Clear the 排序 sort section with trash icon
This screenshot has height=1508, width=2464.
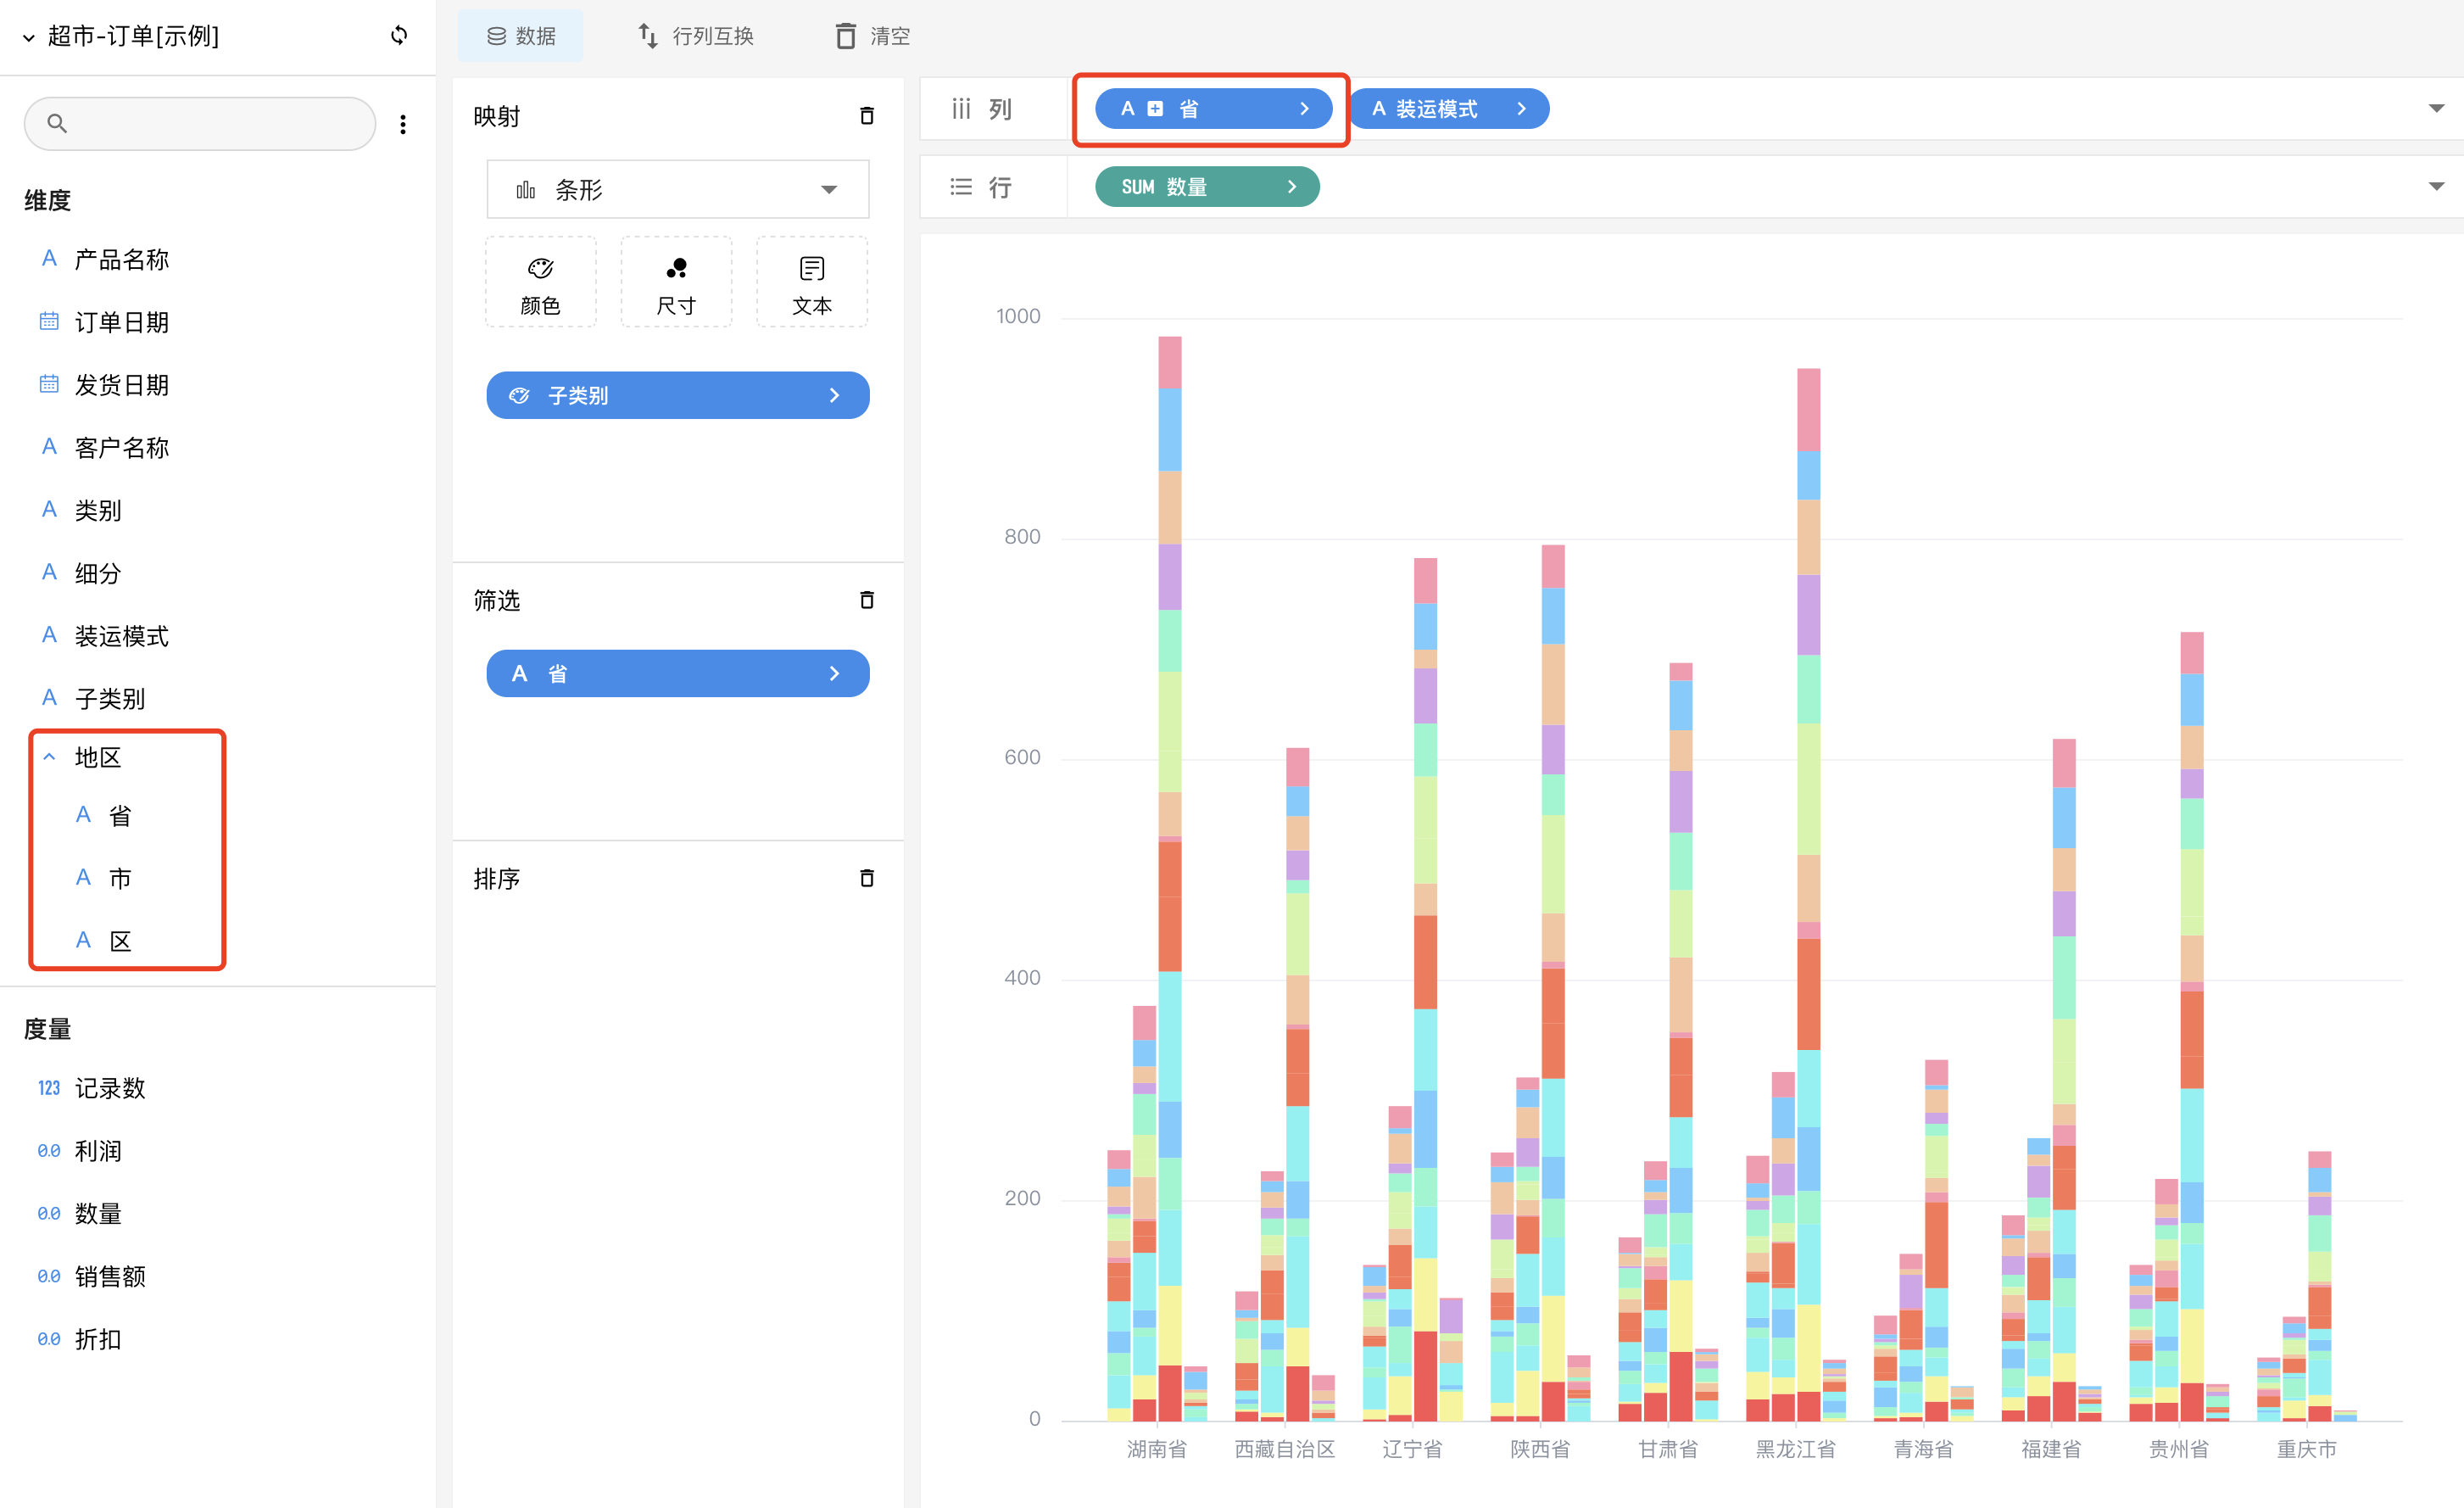[867, 878]
